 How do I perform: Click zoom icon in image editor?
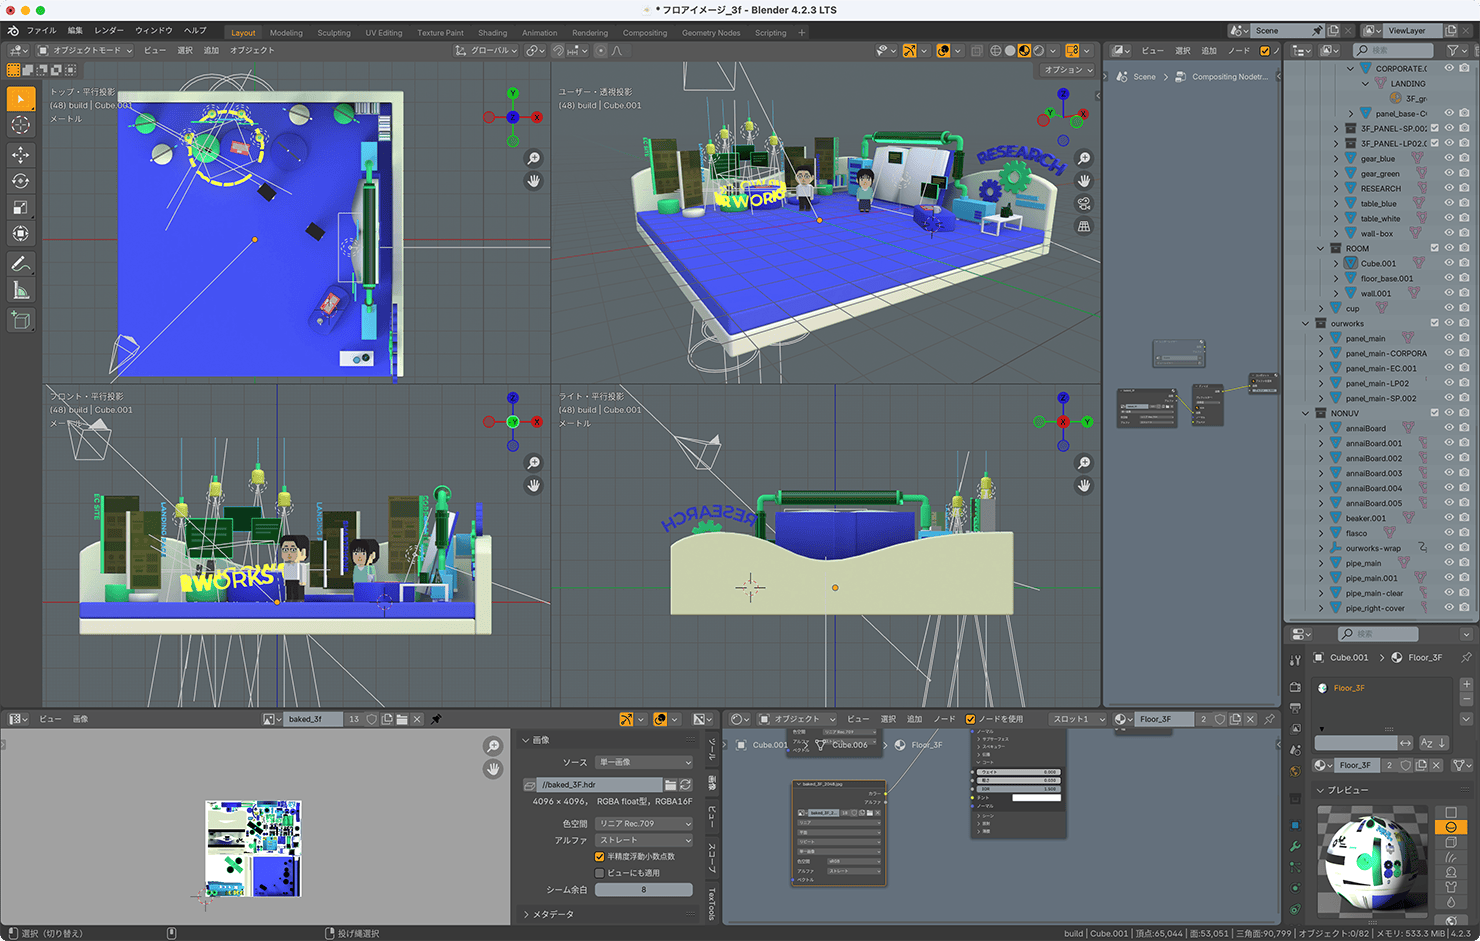pyautogui.click(x=493, y=746)
